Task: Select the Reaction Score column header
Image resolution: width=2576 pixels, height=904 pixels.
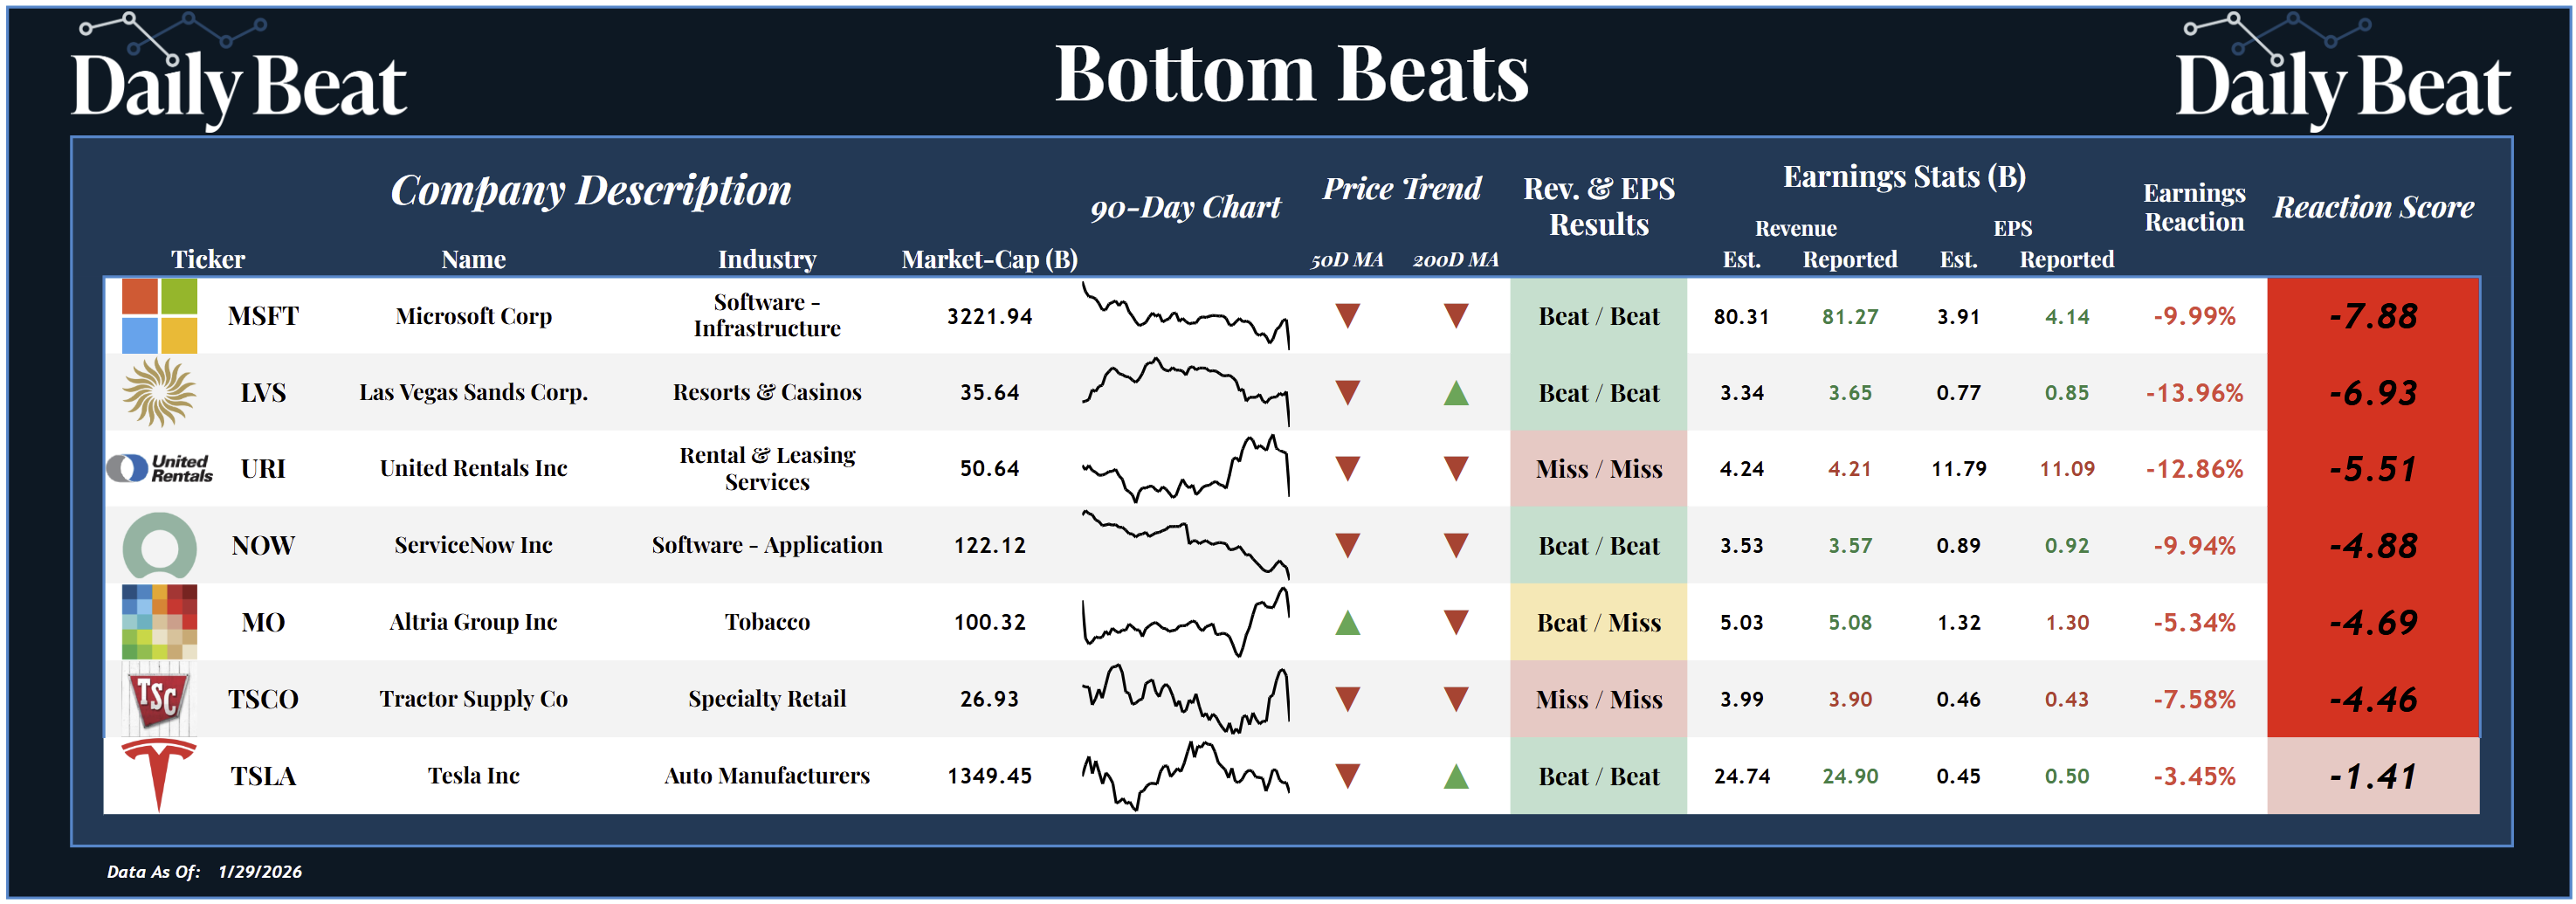Action: [x=2373, y=207]
